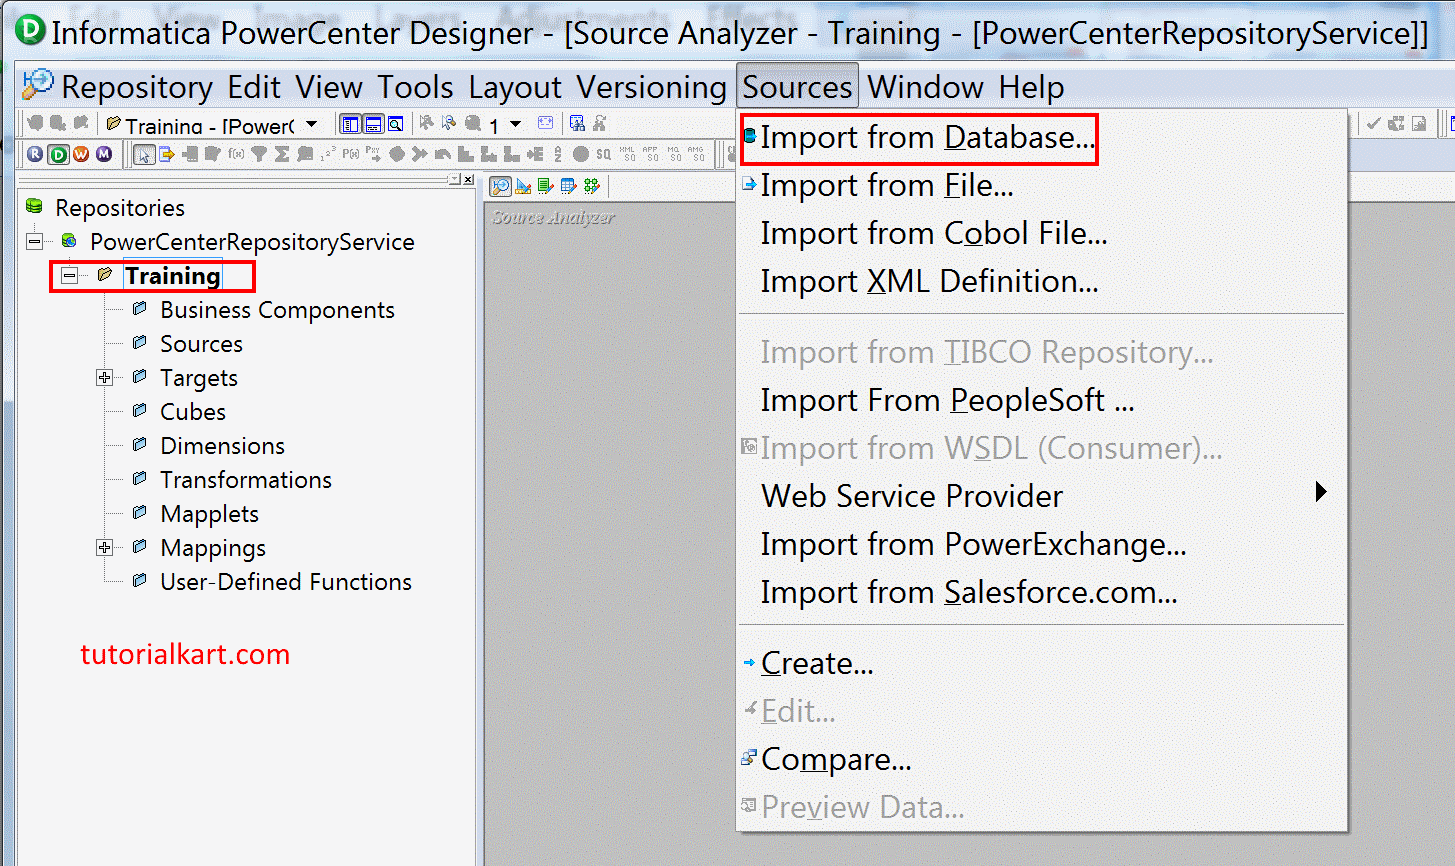
Task: Open the Transformation Developer tool icon
Action: click(x=545, y=186)
